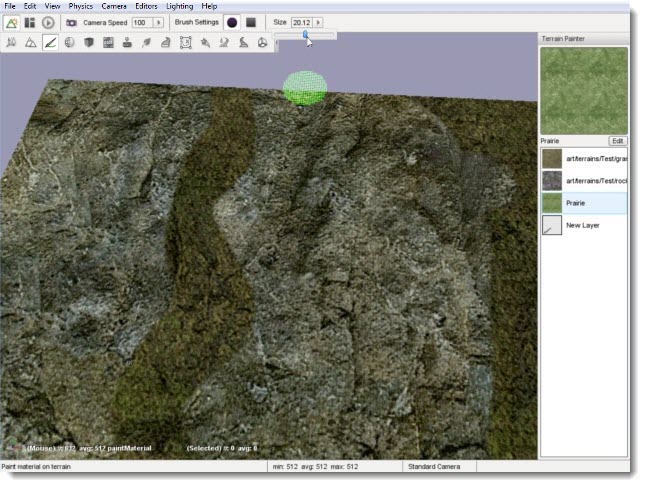The width and height of the screenshot is (645, 487).
Task: Open the Editors menu
Action: pyautogui.click(x=146, y=6)
